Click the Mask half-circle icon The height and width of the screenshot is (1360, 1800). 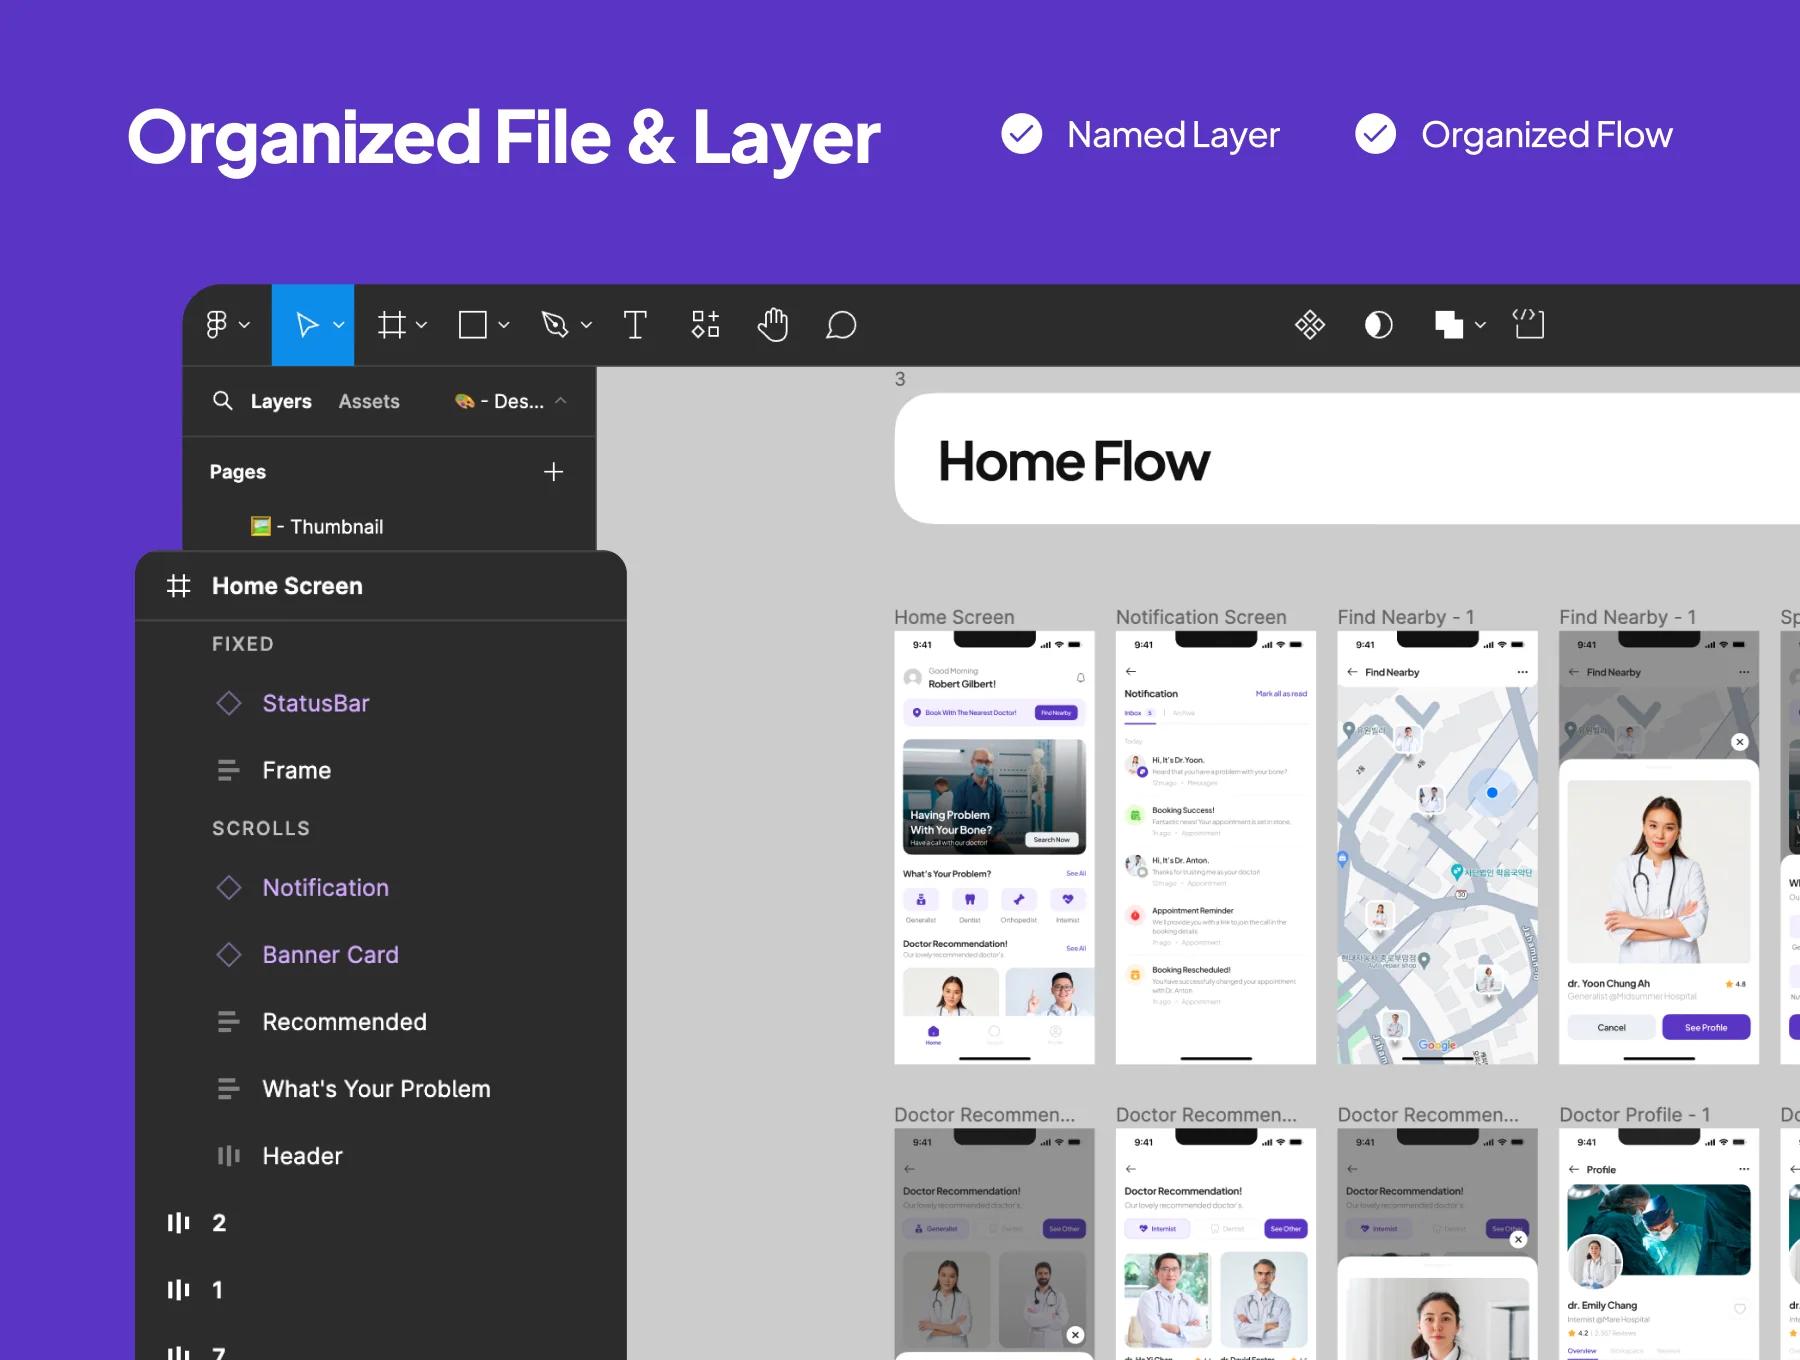(1379, 325)
